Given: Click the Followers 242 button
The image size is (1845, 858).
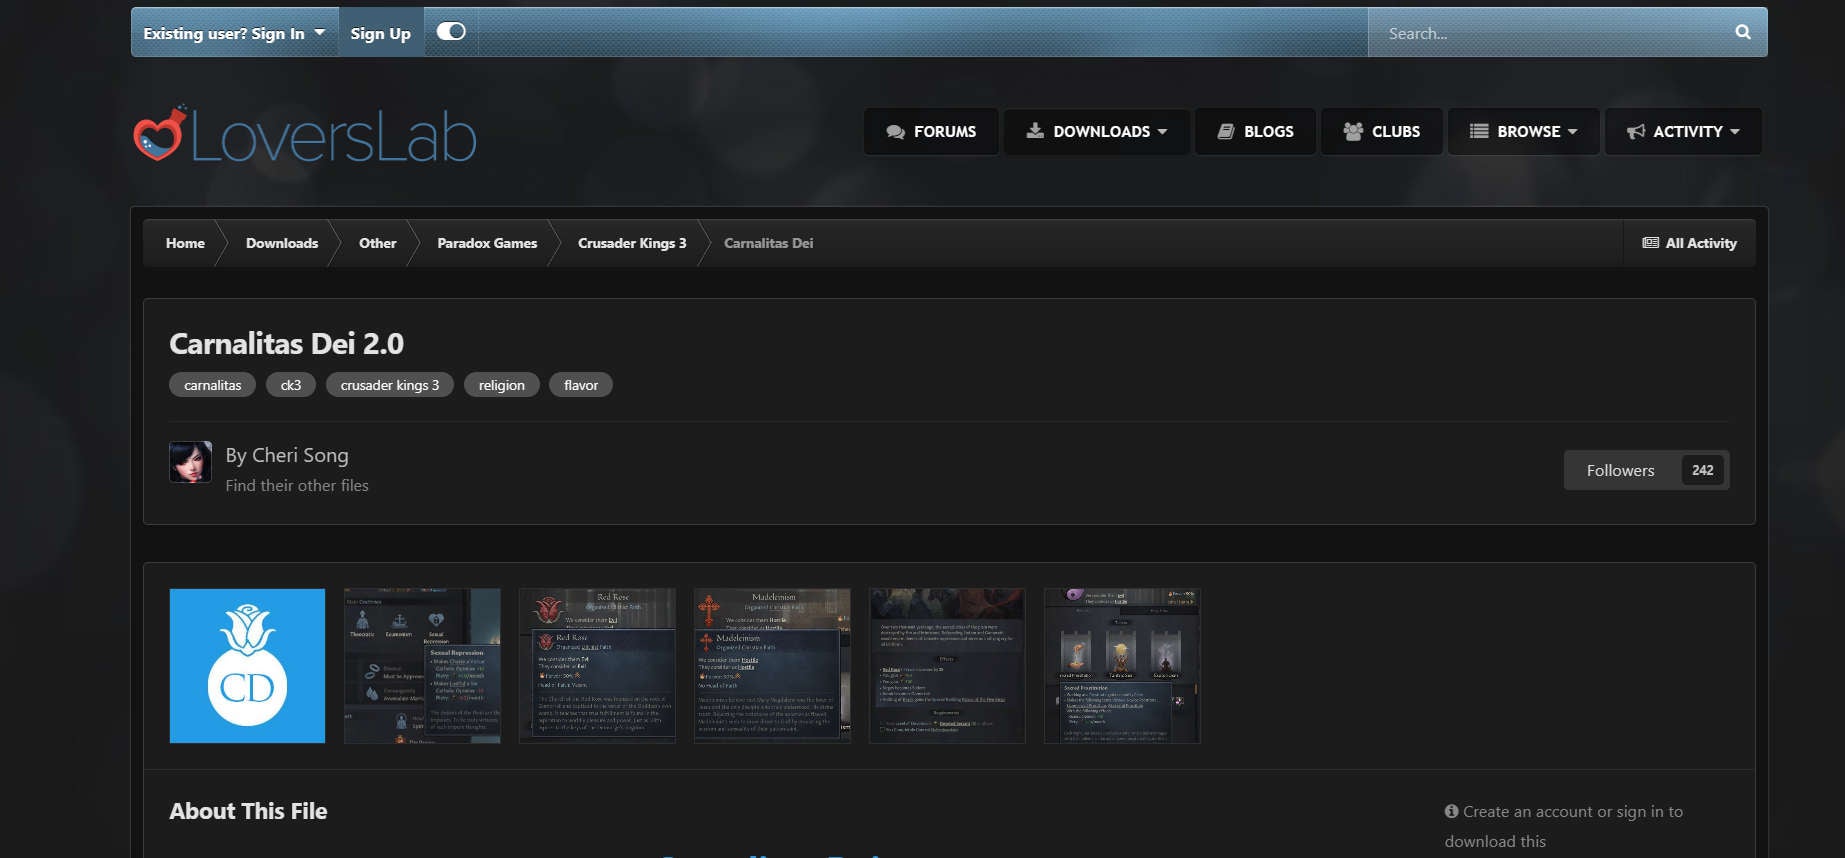Looking at the screenshot, I should click(1646, 470).
